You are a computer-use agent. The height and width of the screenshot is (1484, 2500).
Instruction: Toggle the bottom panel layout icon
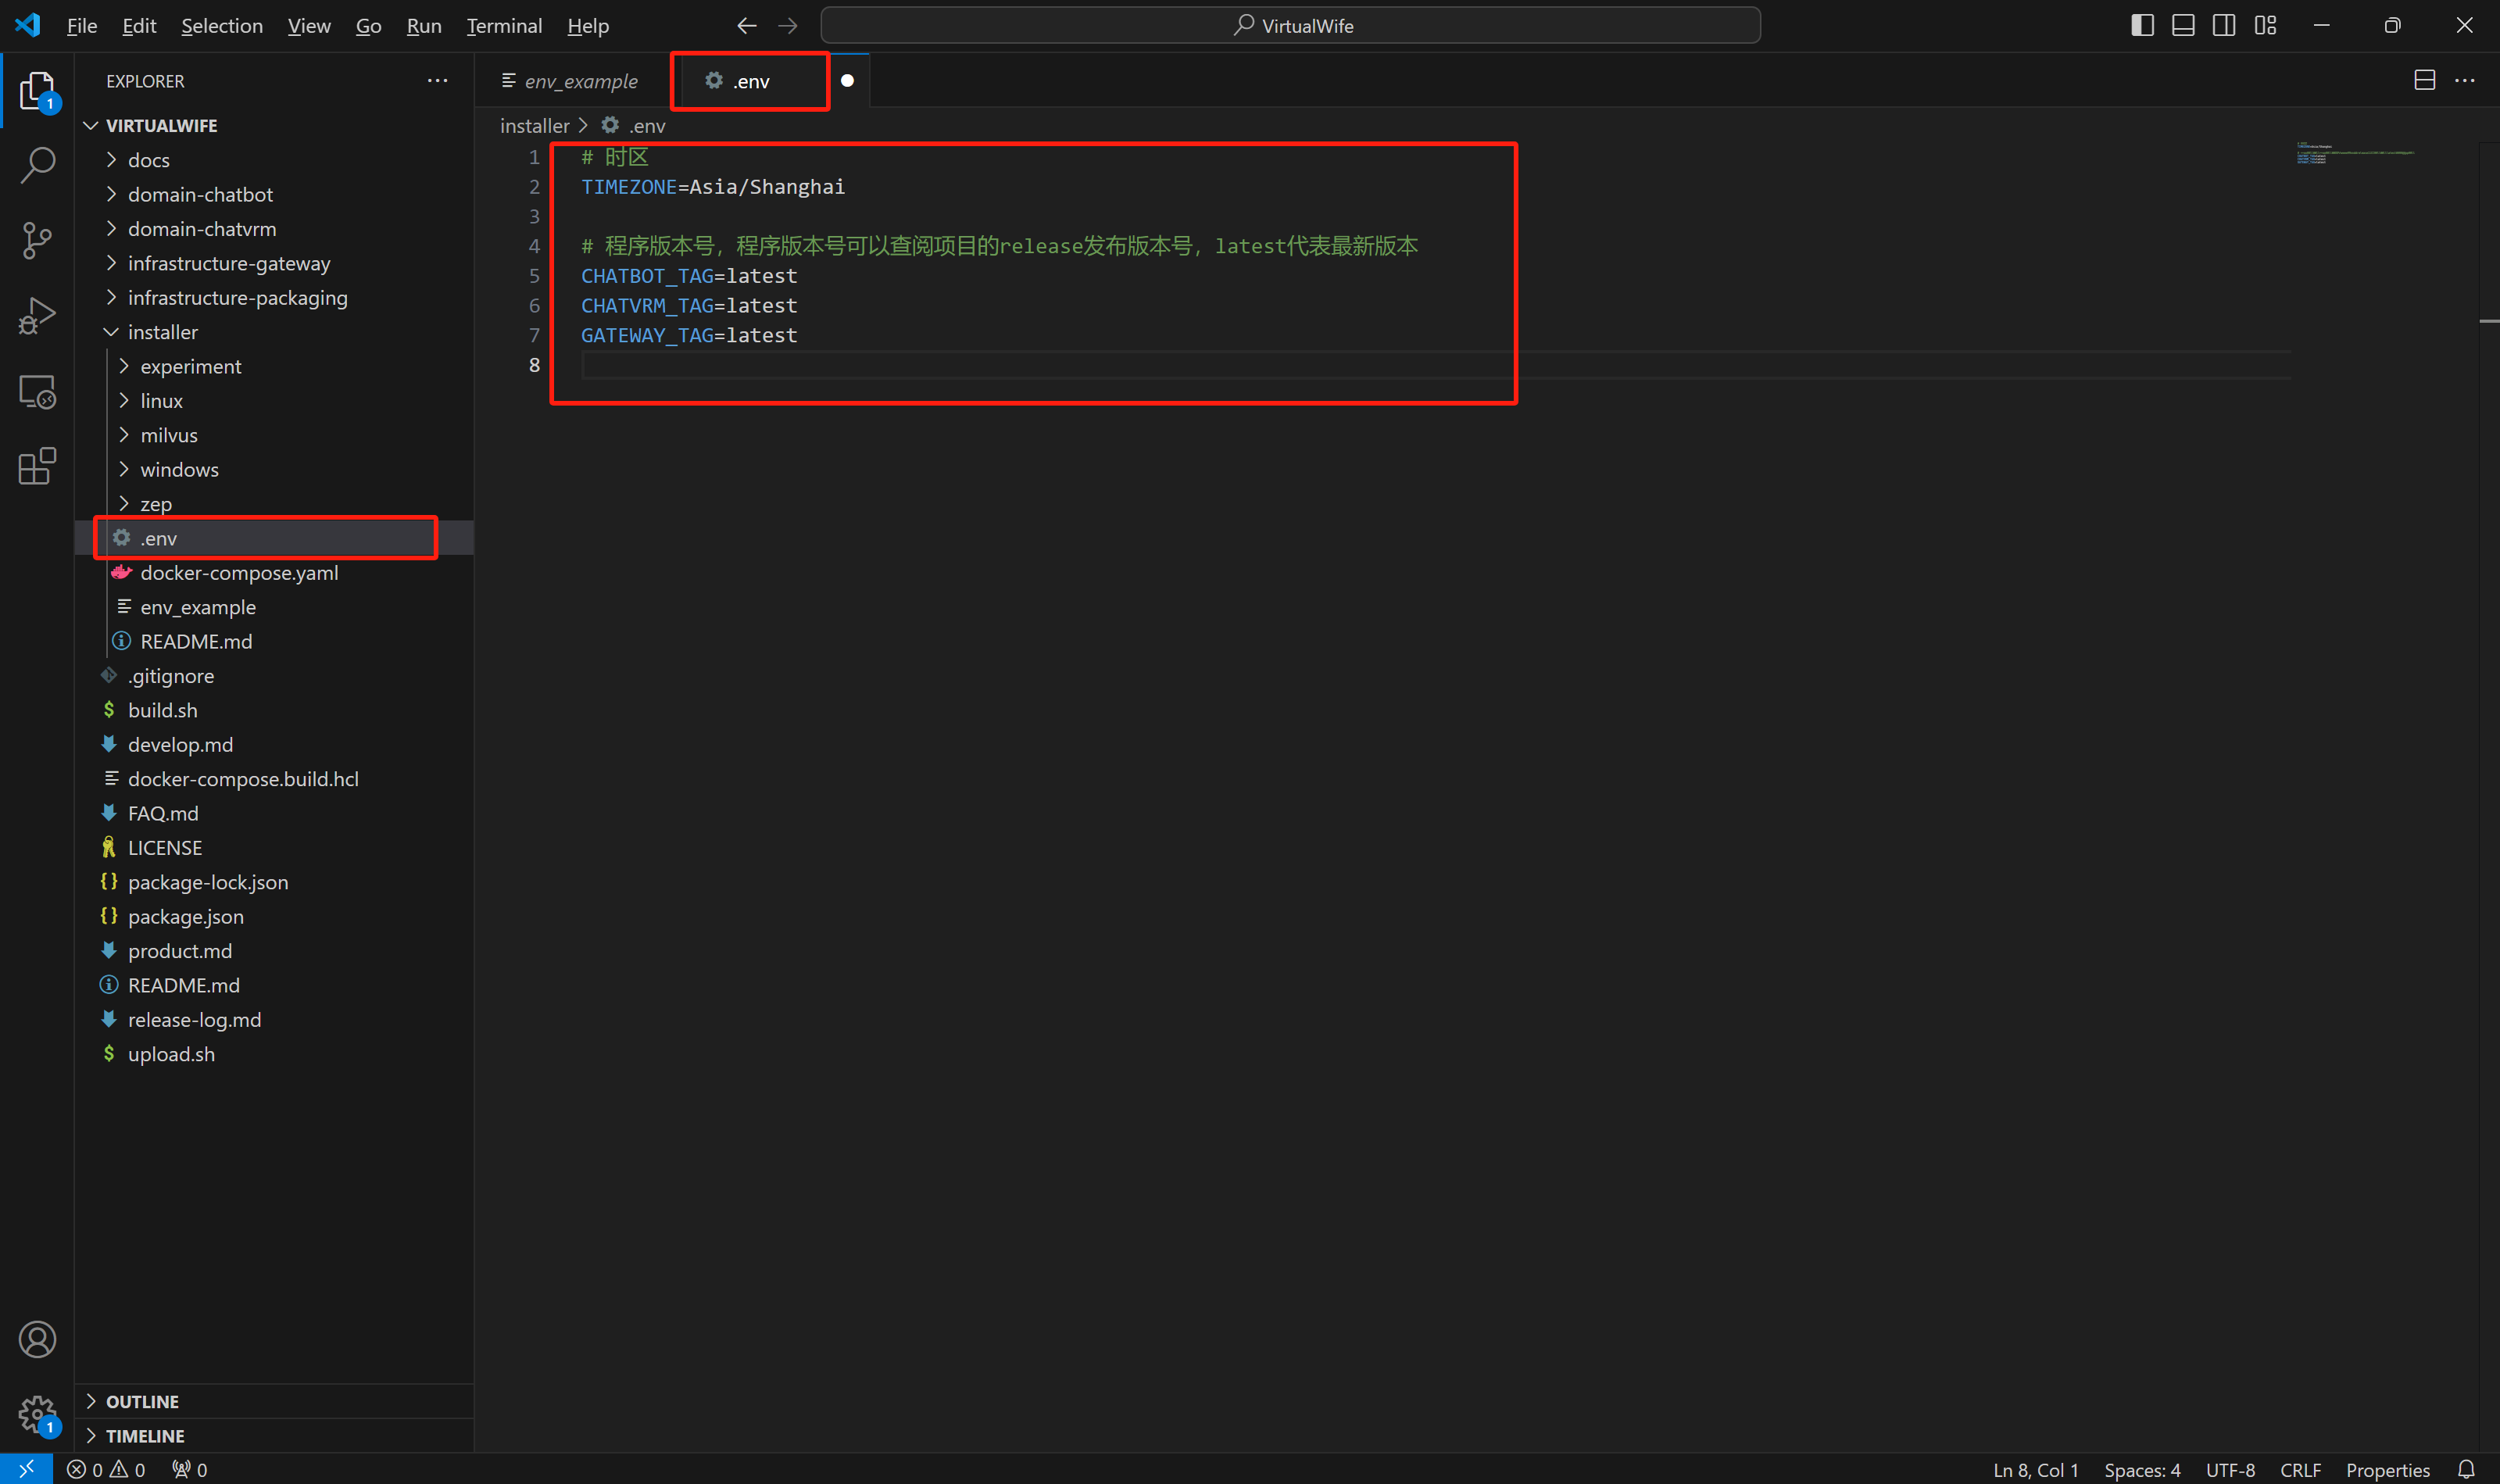[x=2183, y=25]
